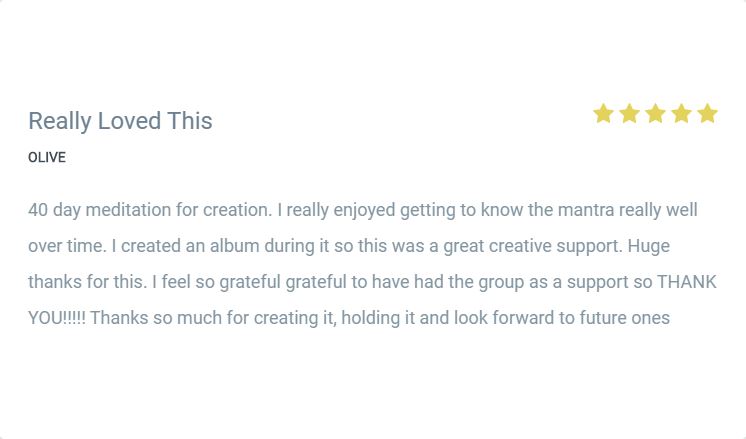
Task: Click the phrase "holding it" in the review
Action: (381, 318)
